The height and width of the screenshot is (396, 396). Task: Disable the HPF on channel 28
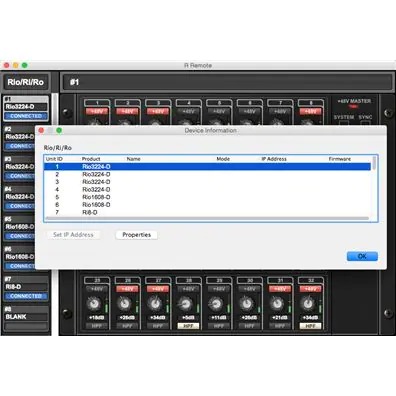click(x=188, y=326)
